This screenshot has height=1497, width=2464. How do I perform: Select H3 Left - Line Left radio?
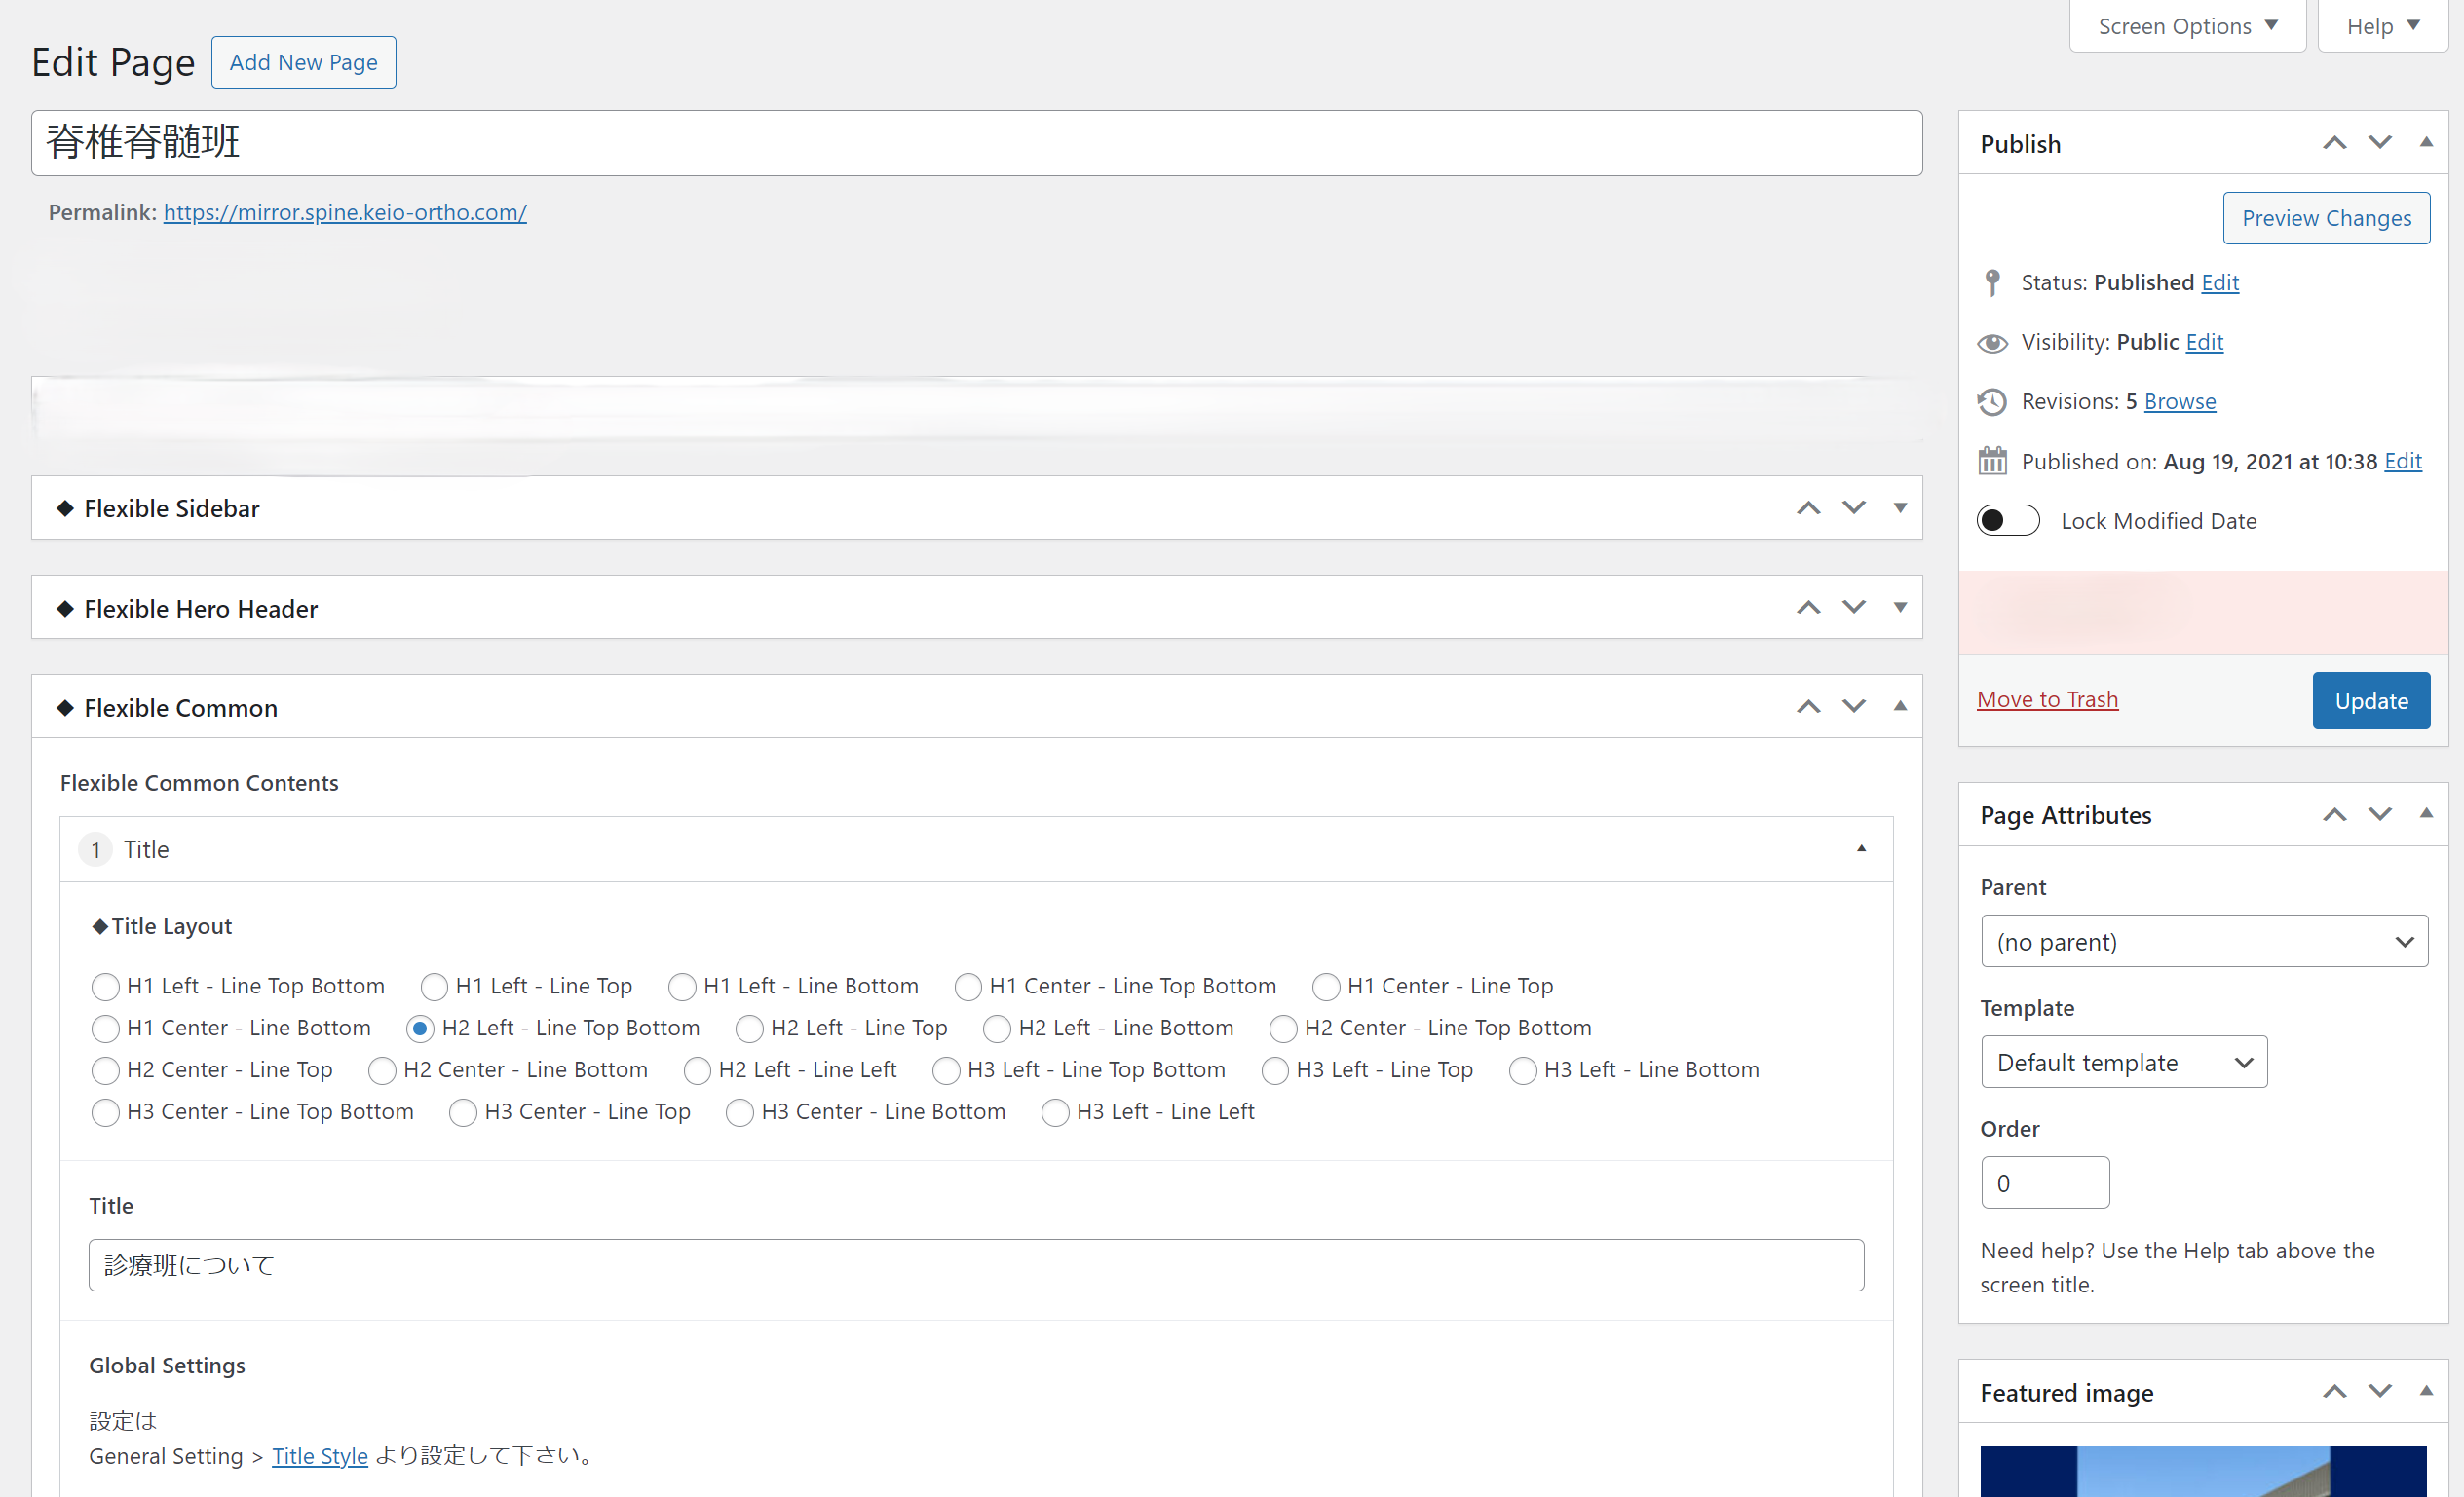pos(1055,1113)
